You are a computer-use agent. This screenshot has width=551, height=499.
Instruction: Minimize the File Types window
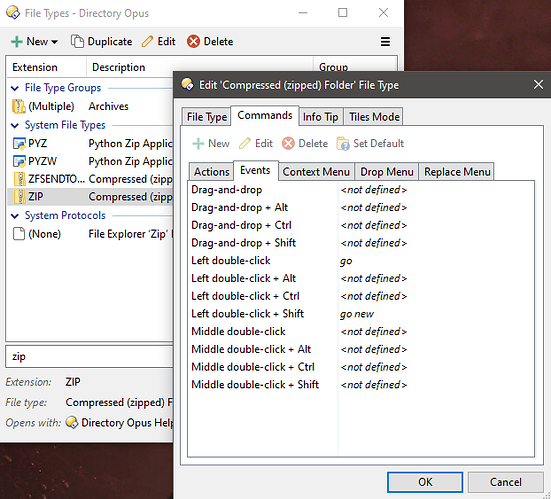[303, 13]
